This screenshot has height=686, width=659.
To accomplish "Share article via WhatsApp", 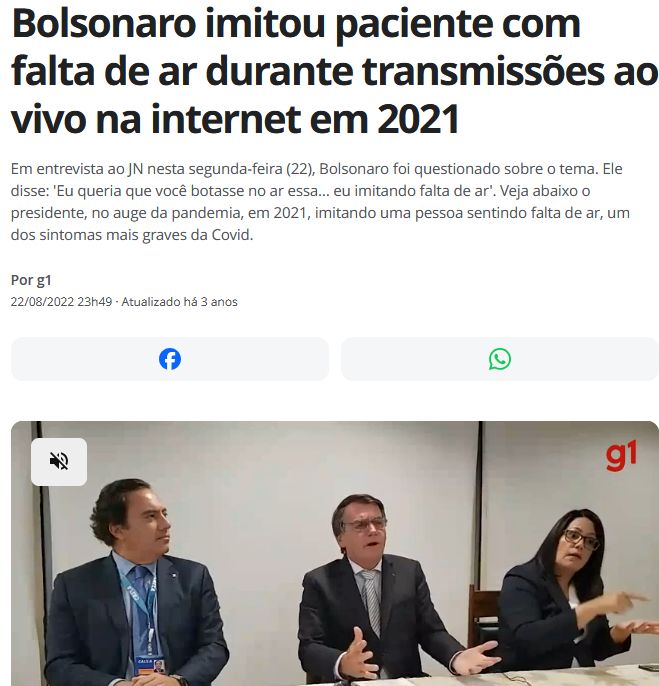I will click(500, 359).
